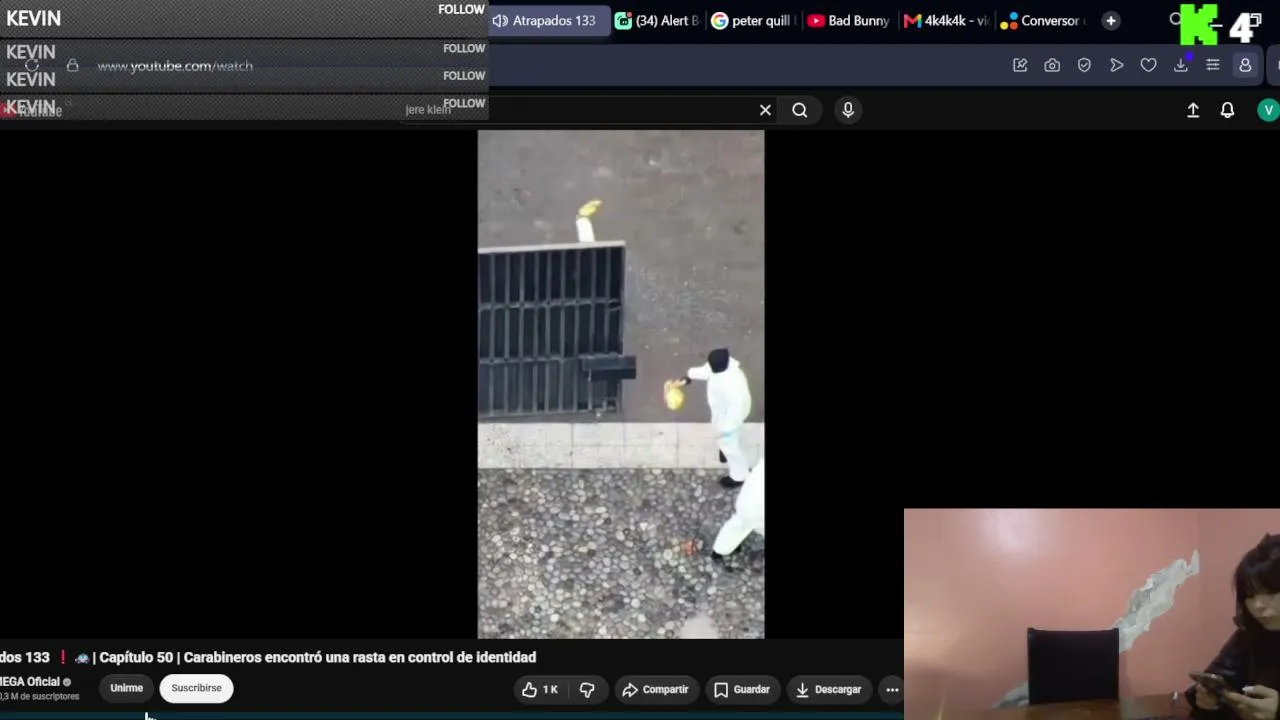Take a snapshot with the camera icon
The image size is (1280, 720).
click(1052, 65)
